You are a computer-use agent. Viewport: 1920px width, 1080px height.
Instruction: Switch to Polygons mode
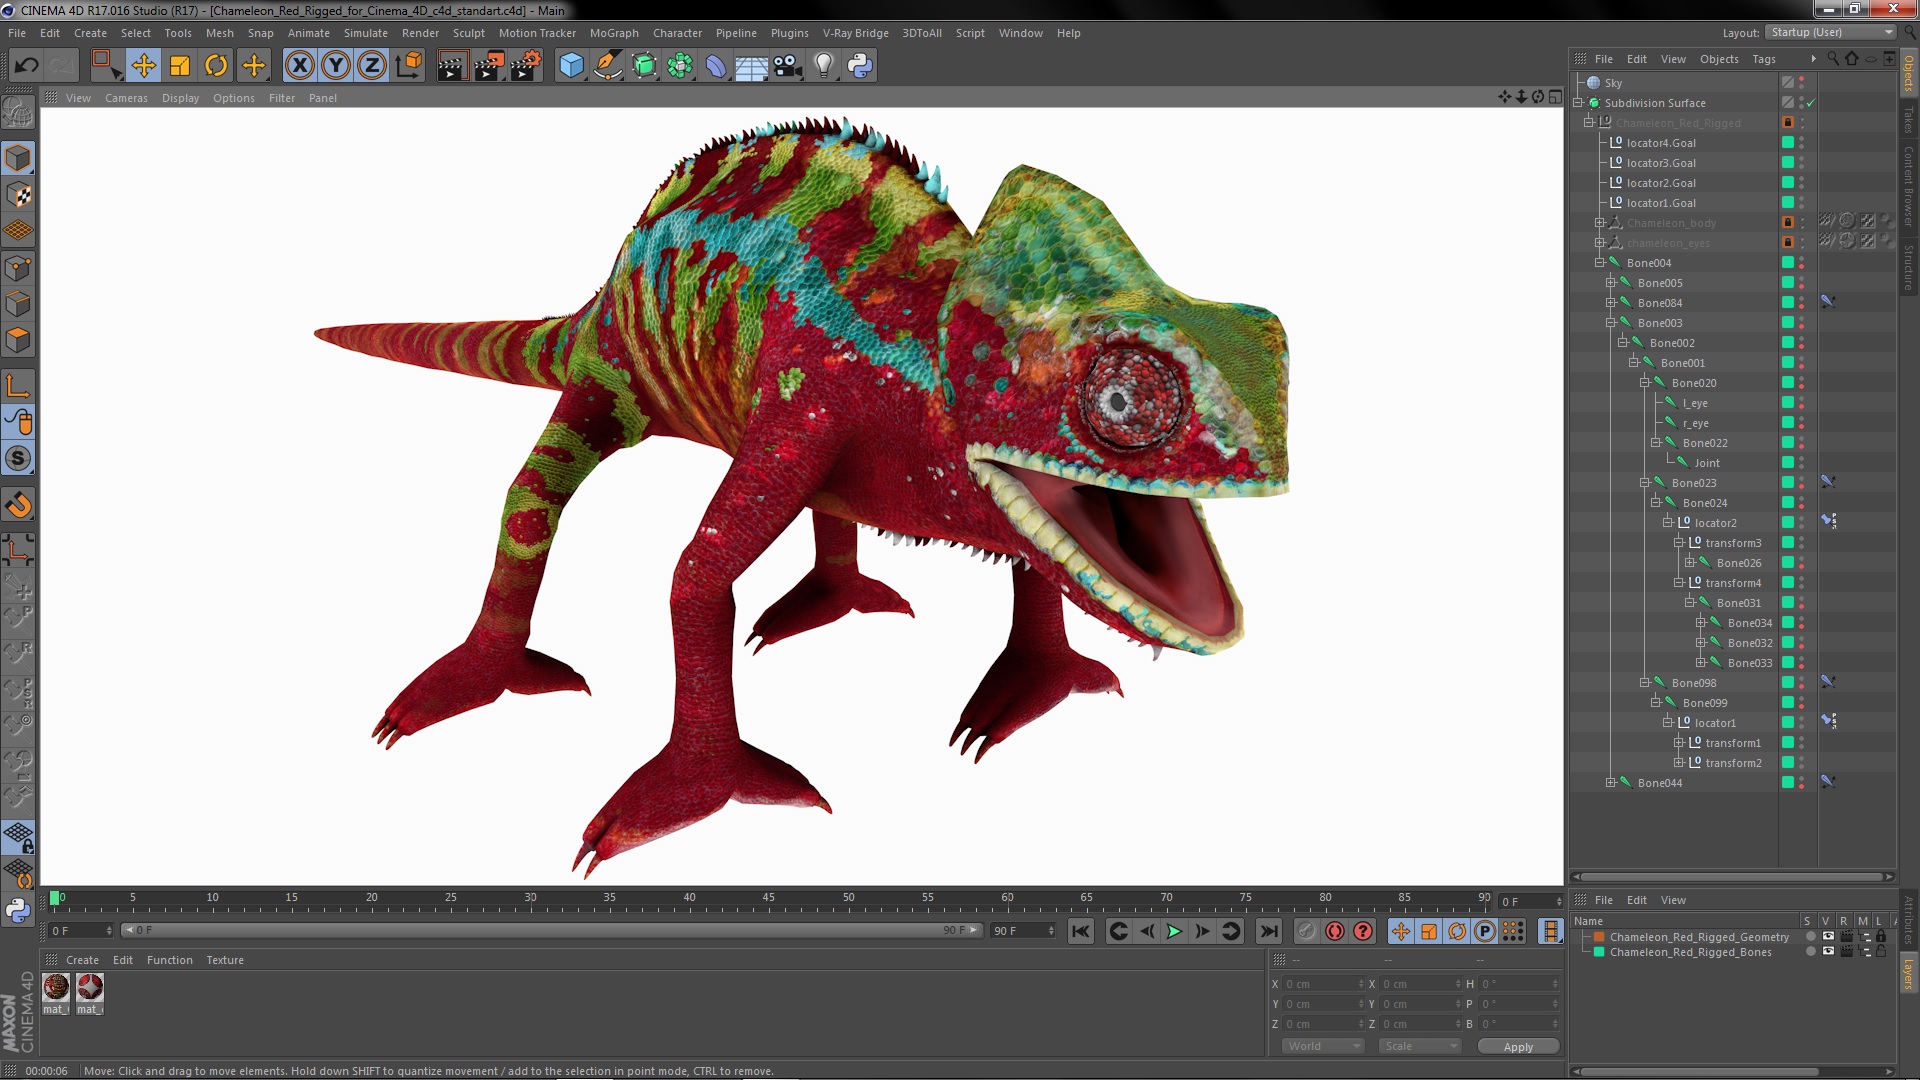(x=18, y=340)
